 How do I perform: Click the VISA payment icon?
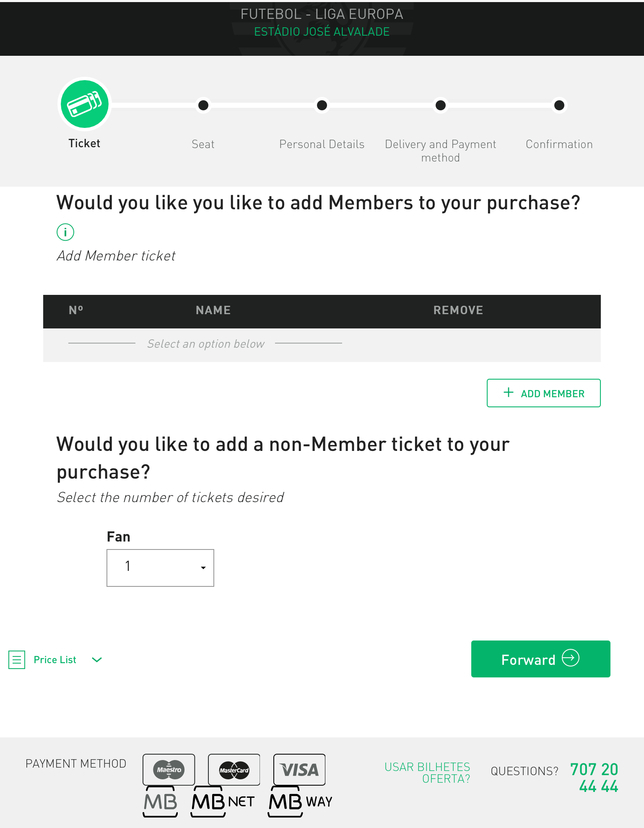(299, 769)
